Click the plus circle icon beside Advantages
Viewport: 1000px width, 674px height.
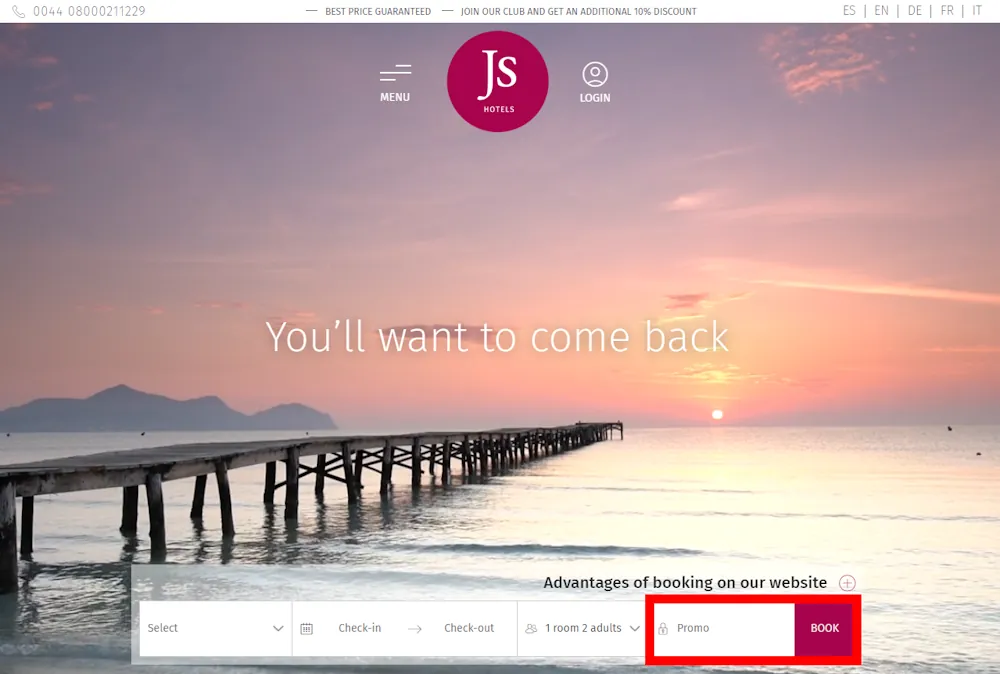pyautogui.click(x=847, y=583)
